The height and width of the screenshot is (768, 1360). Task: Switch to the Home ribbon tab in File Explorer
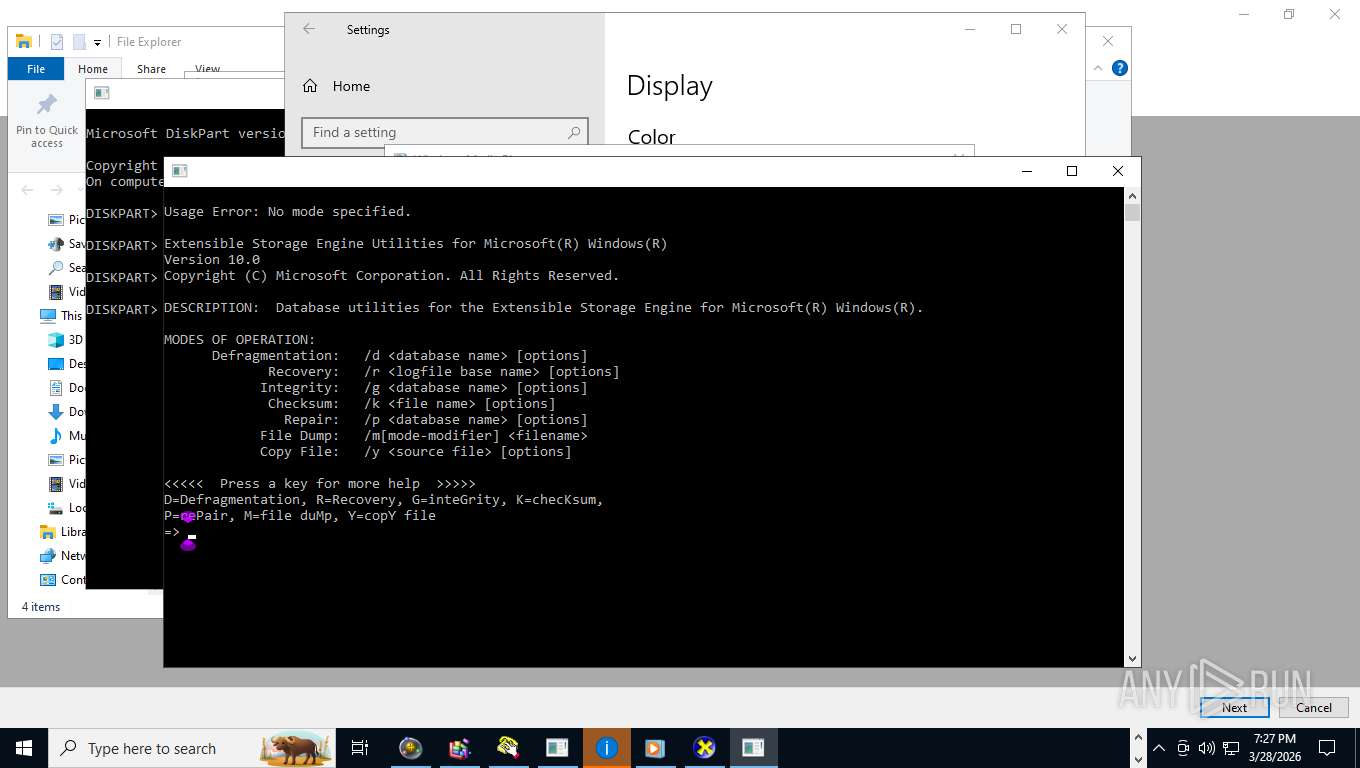pos(93,69)
